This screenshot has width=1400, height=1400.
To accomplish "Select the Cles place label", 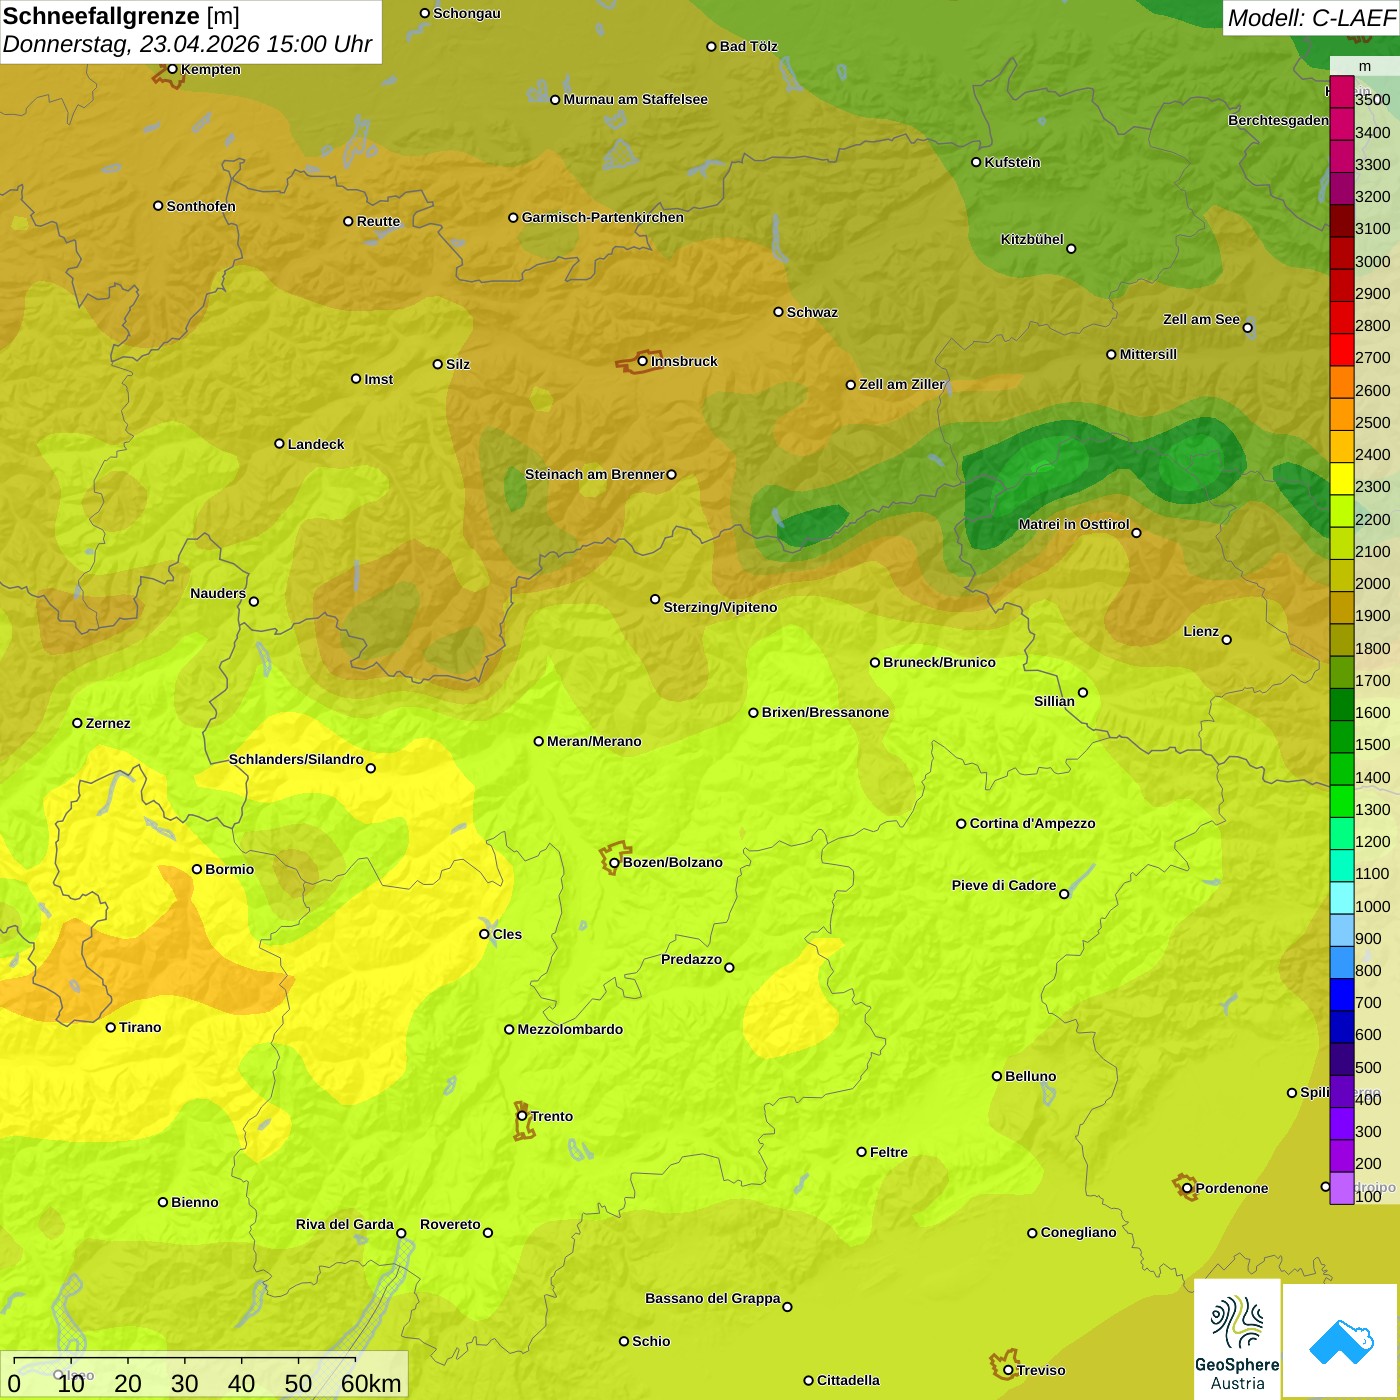I will click(507, 934).
